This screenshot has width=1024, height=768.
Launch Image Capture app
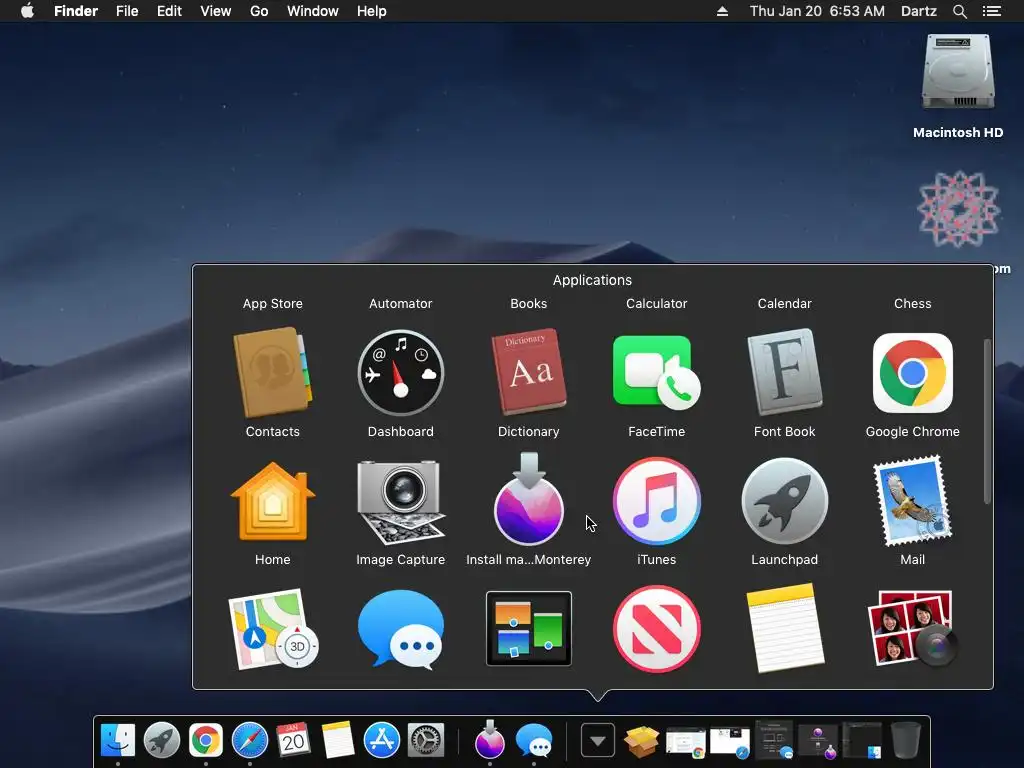click(400, 501)
